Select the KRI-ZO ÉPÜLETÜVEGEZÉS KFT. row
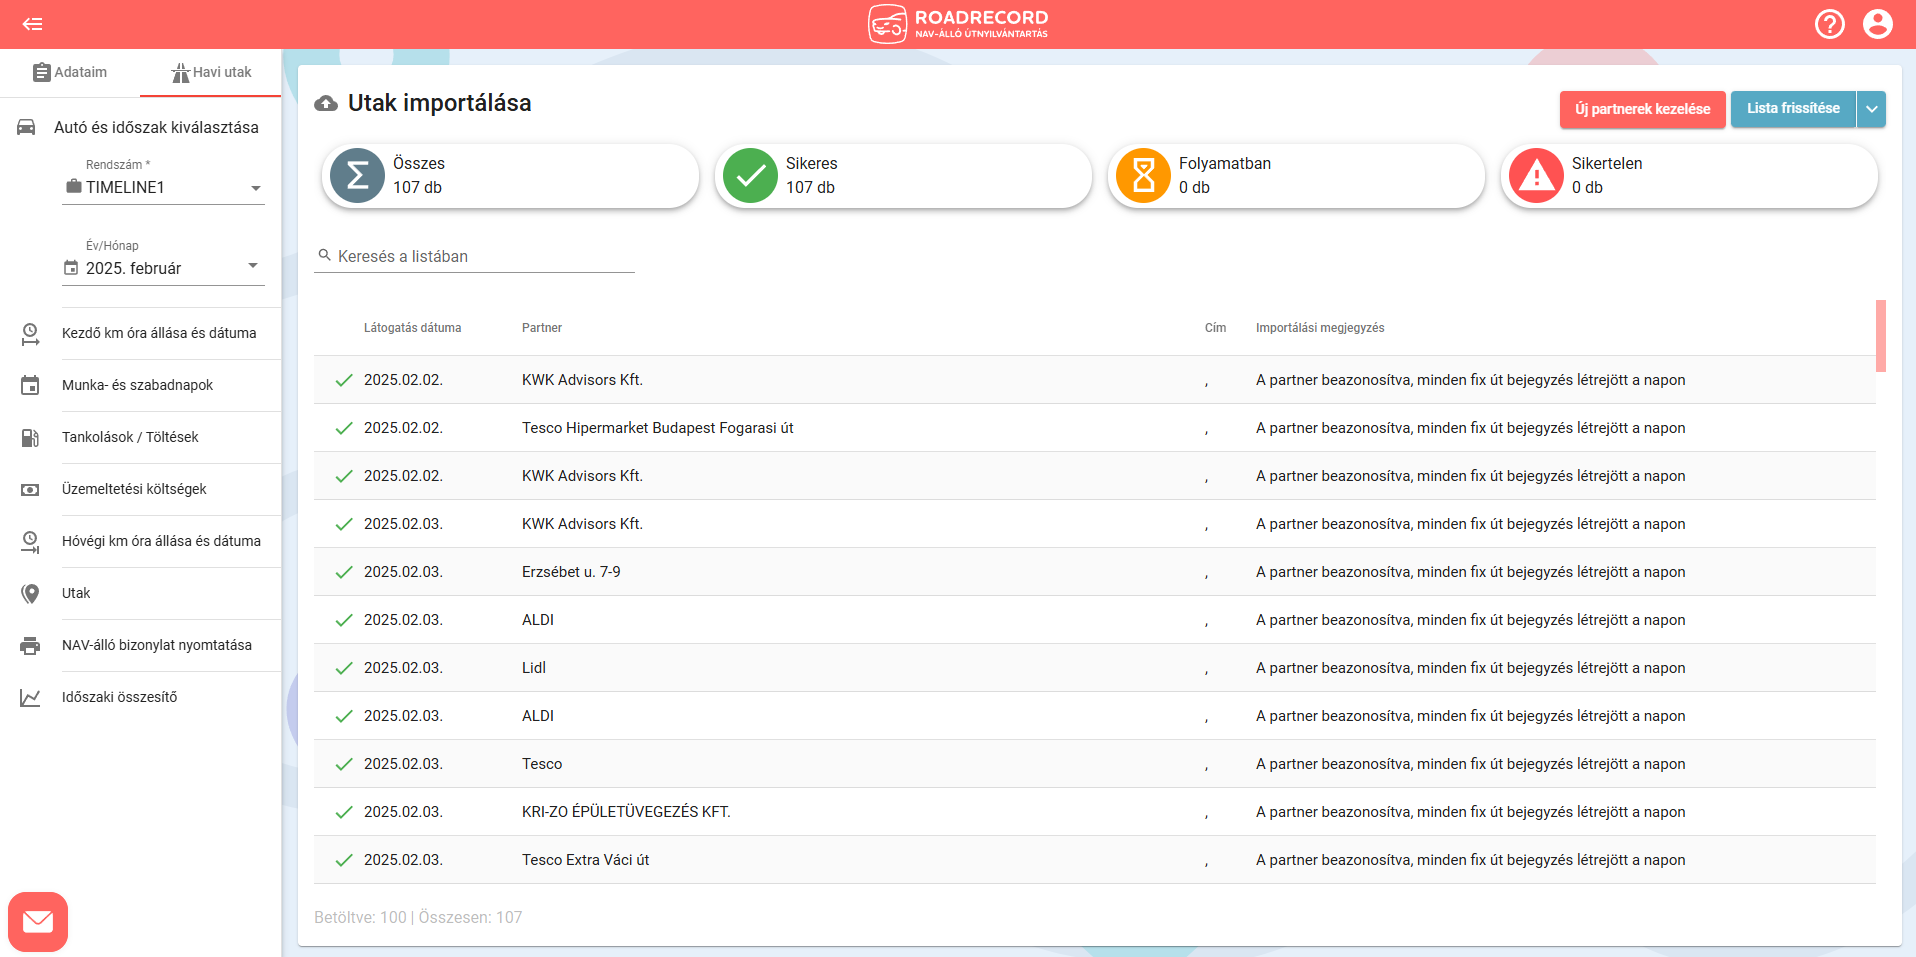1916x957 pixels. [x=1095, y=812]
